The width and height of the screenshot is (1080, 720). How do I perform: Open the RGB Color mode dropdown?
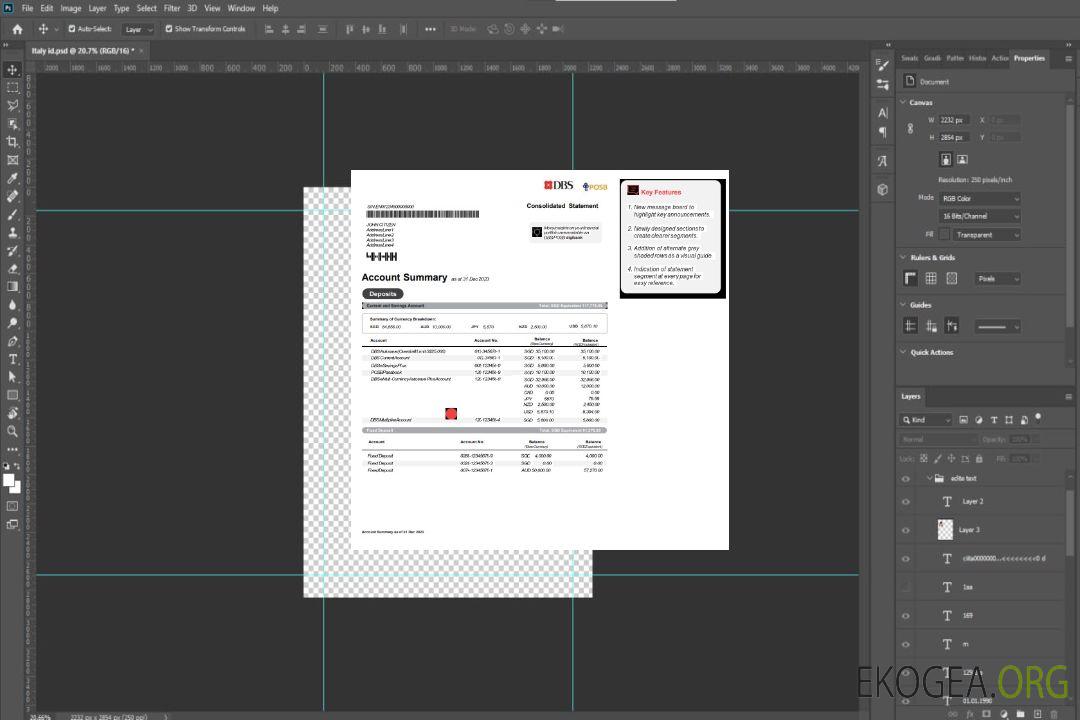(x=980, y=198)
